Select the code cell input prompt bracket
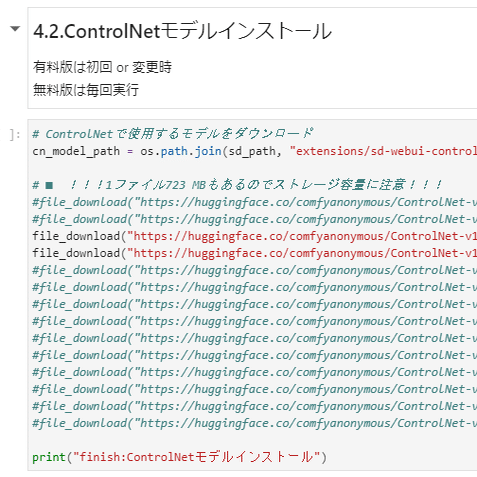 point(15,135)
